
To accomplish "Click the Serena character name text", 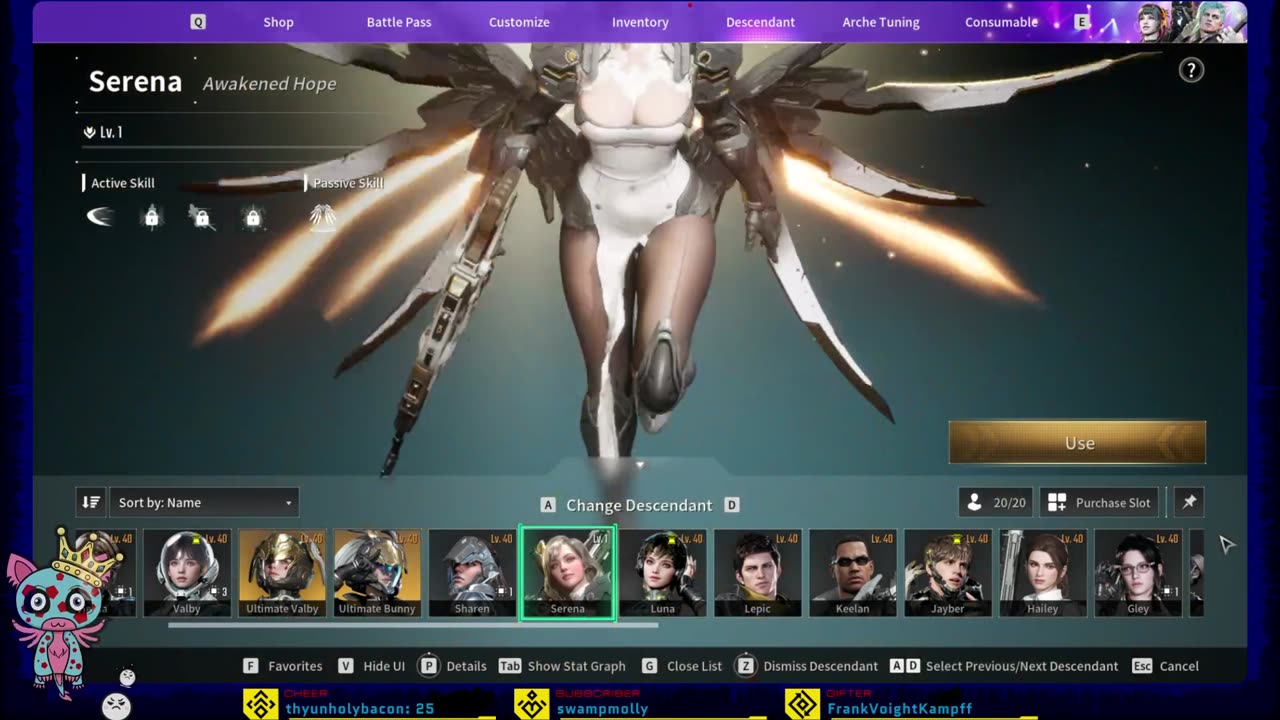I will pos(135,82).
